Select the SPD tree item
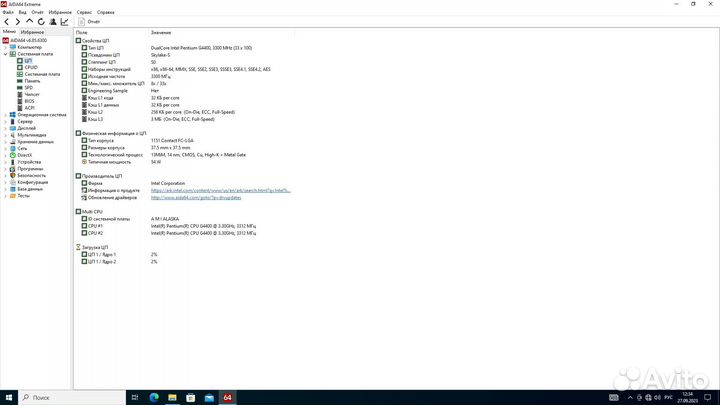720x405 pixels. pos(25,88)
